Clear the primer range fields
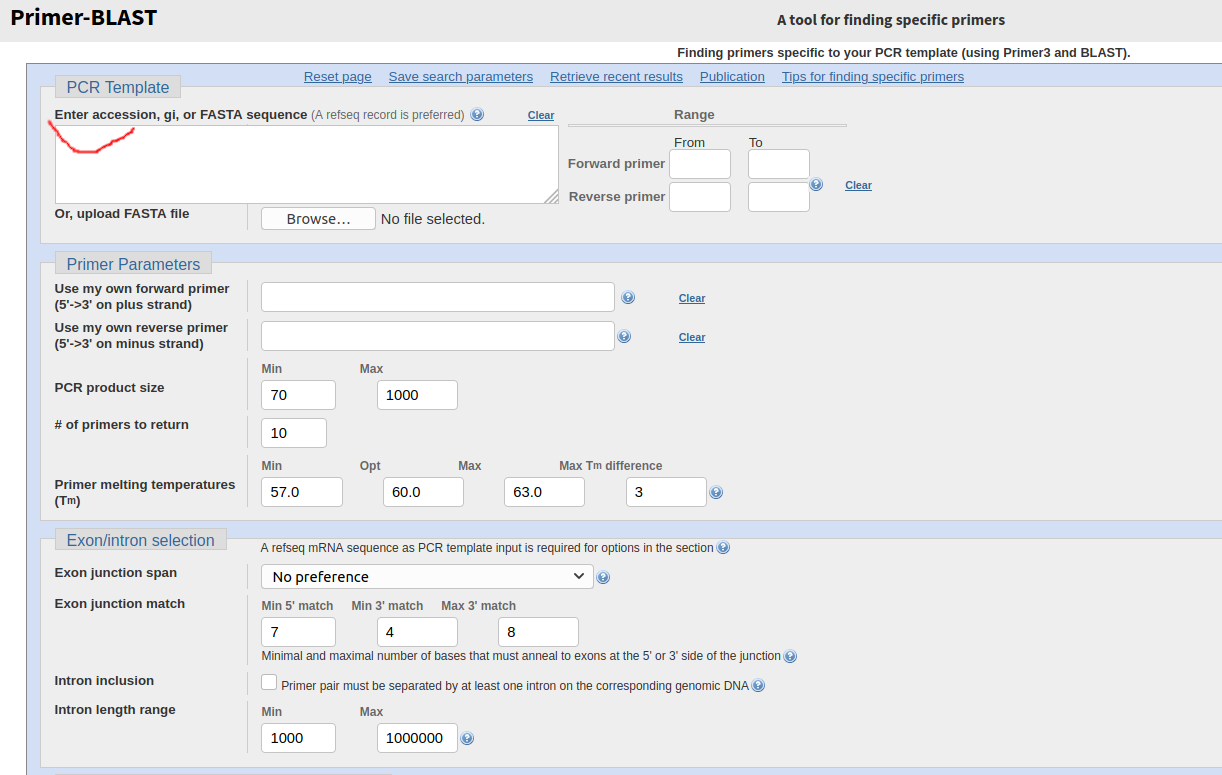 tap(858, 185)
